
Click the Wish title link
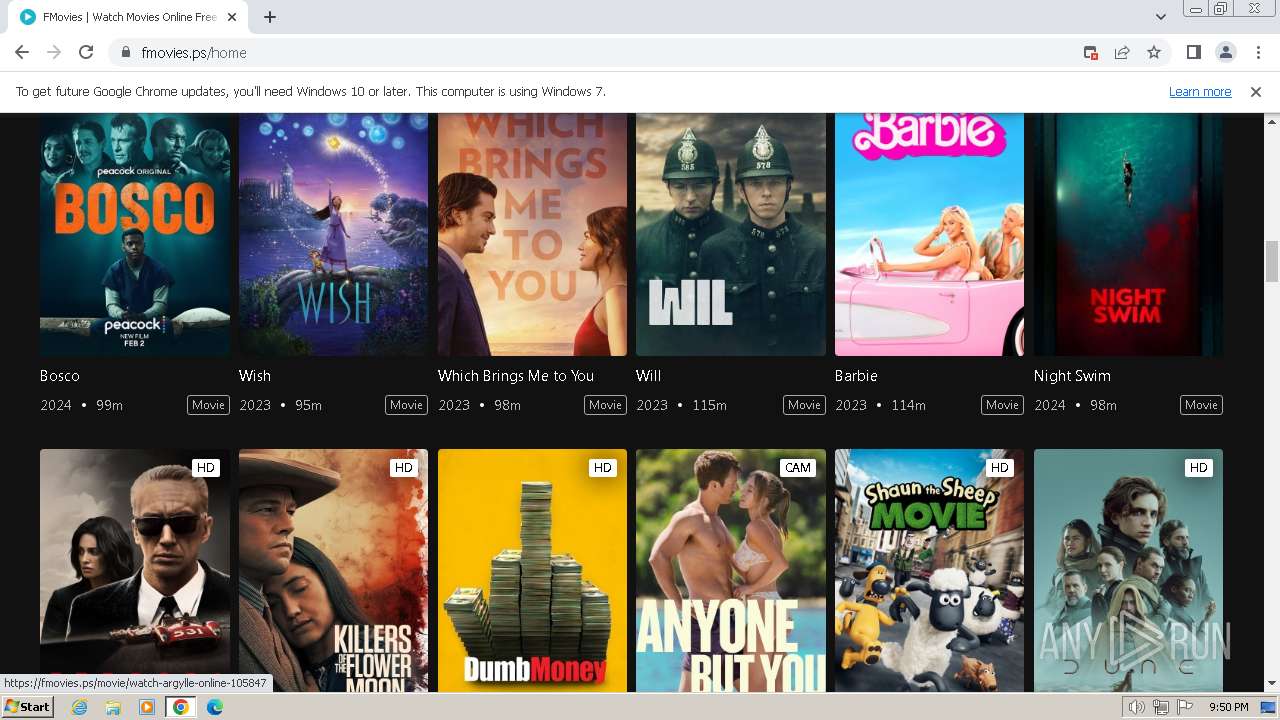[x=255, y=376]
